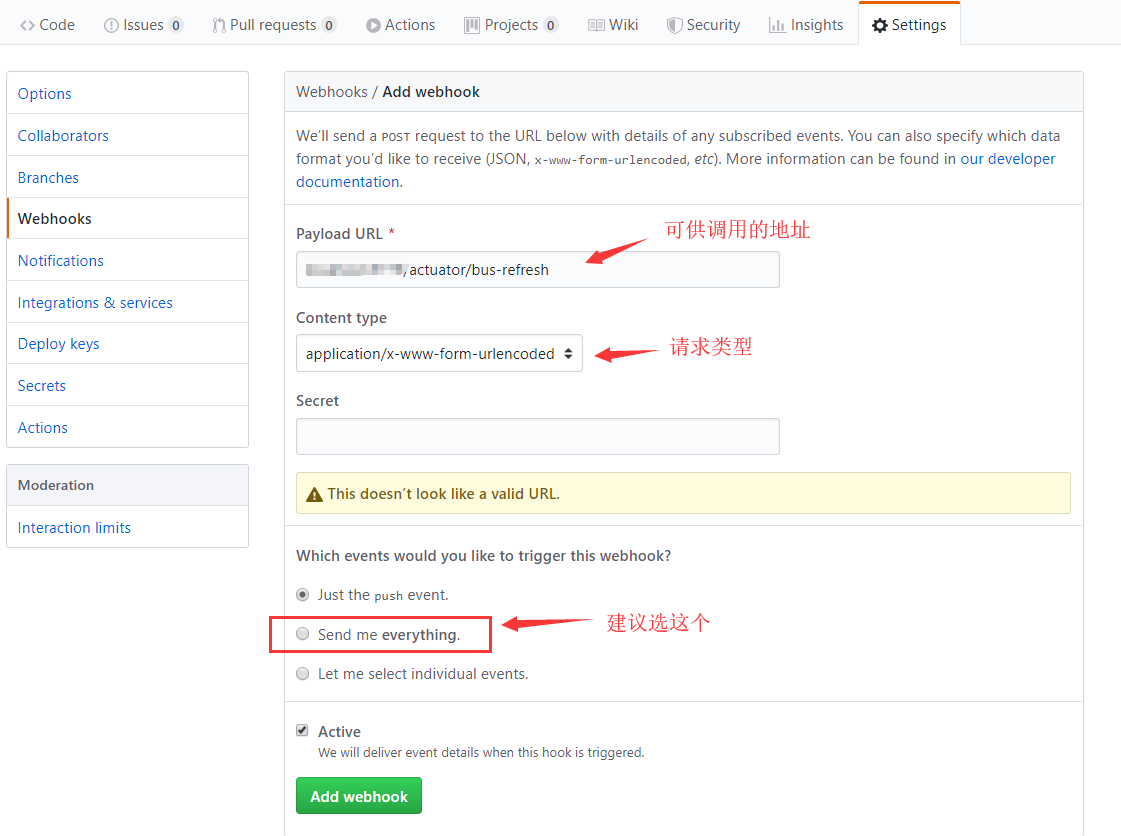Open the Content type dropdown
This screenshot has height=836, width=1121.
(x=439, y=353)
